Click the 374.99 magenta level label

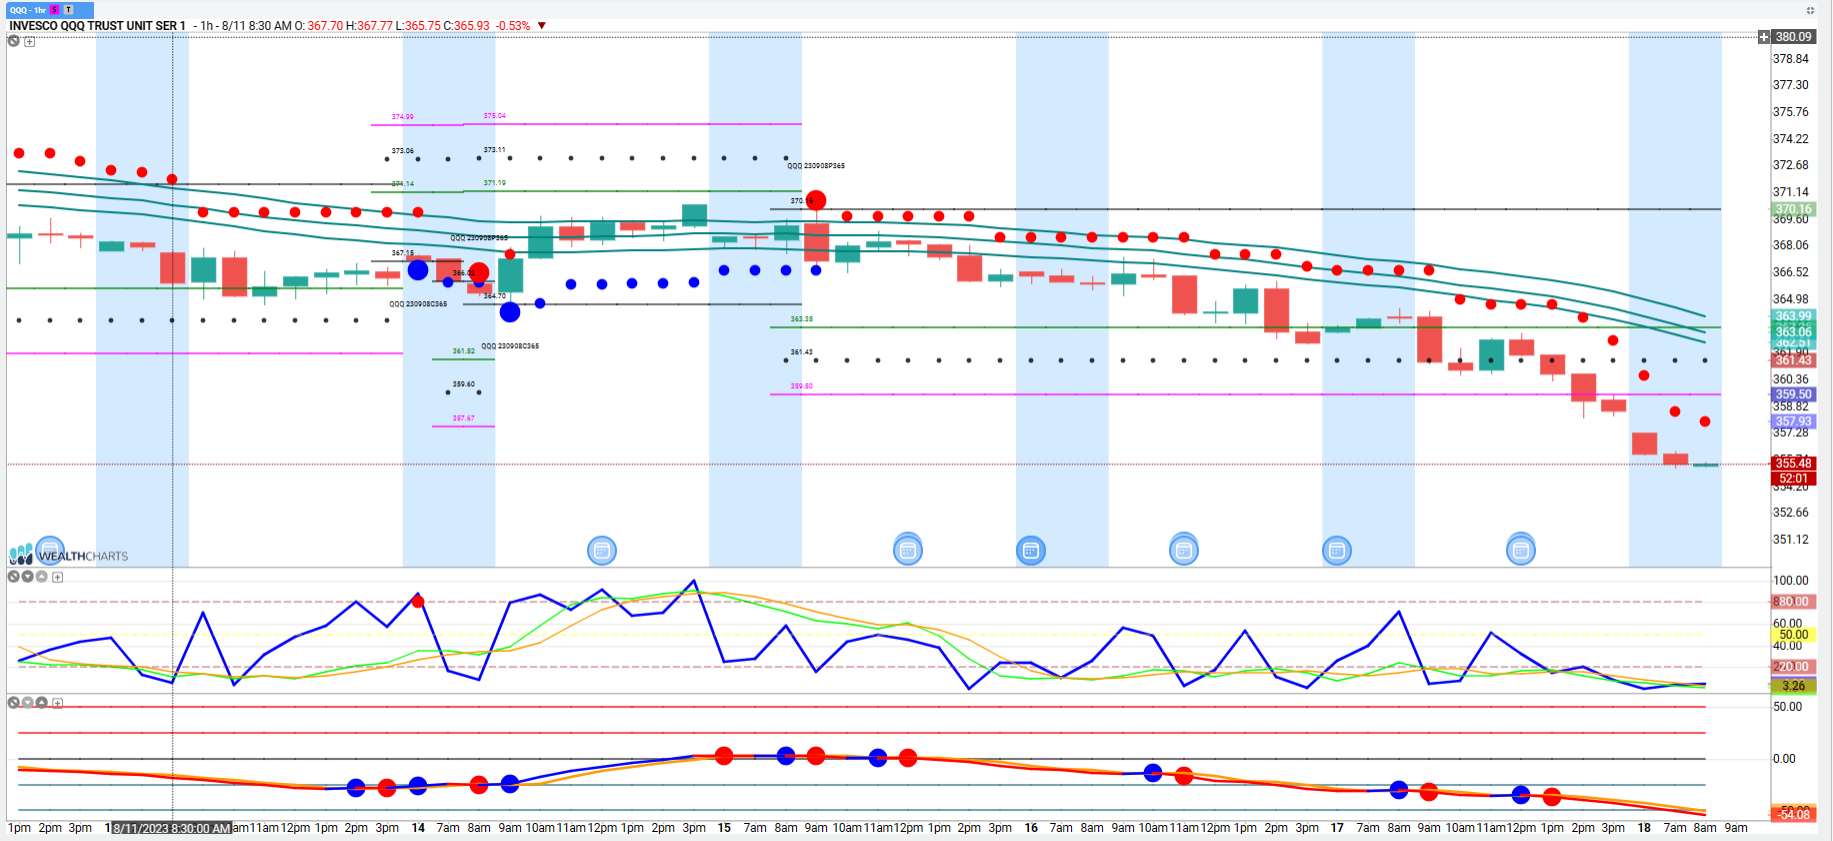[x=402, y=117]
